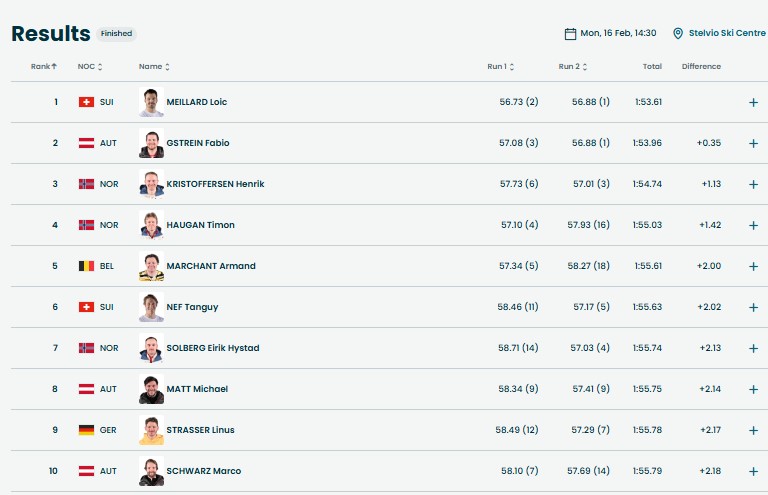Sort by Run 1 times
Viewport: 768px width, 495px height.
point(501,66)
